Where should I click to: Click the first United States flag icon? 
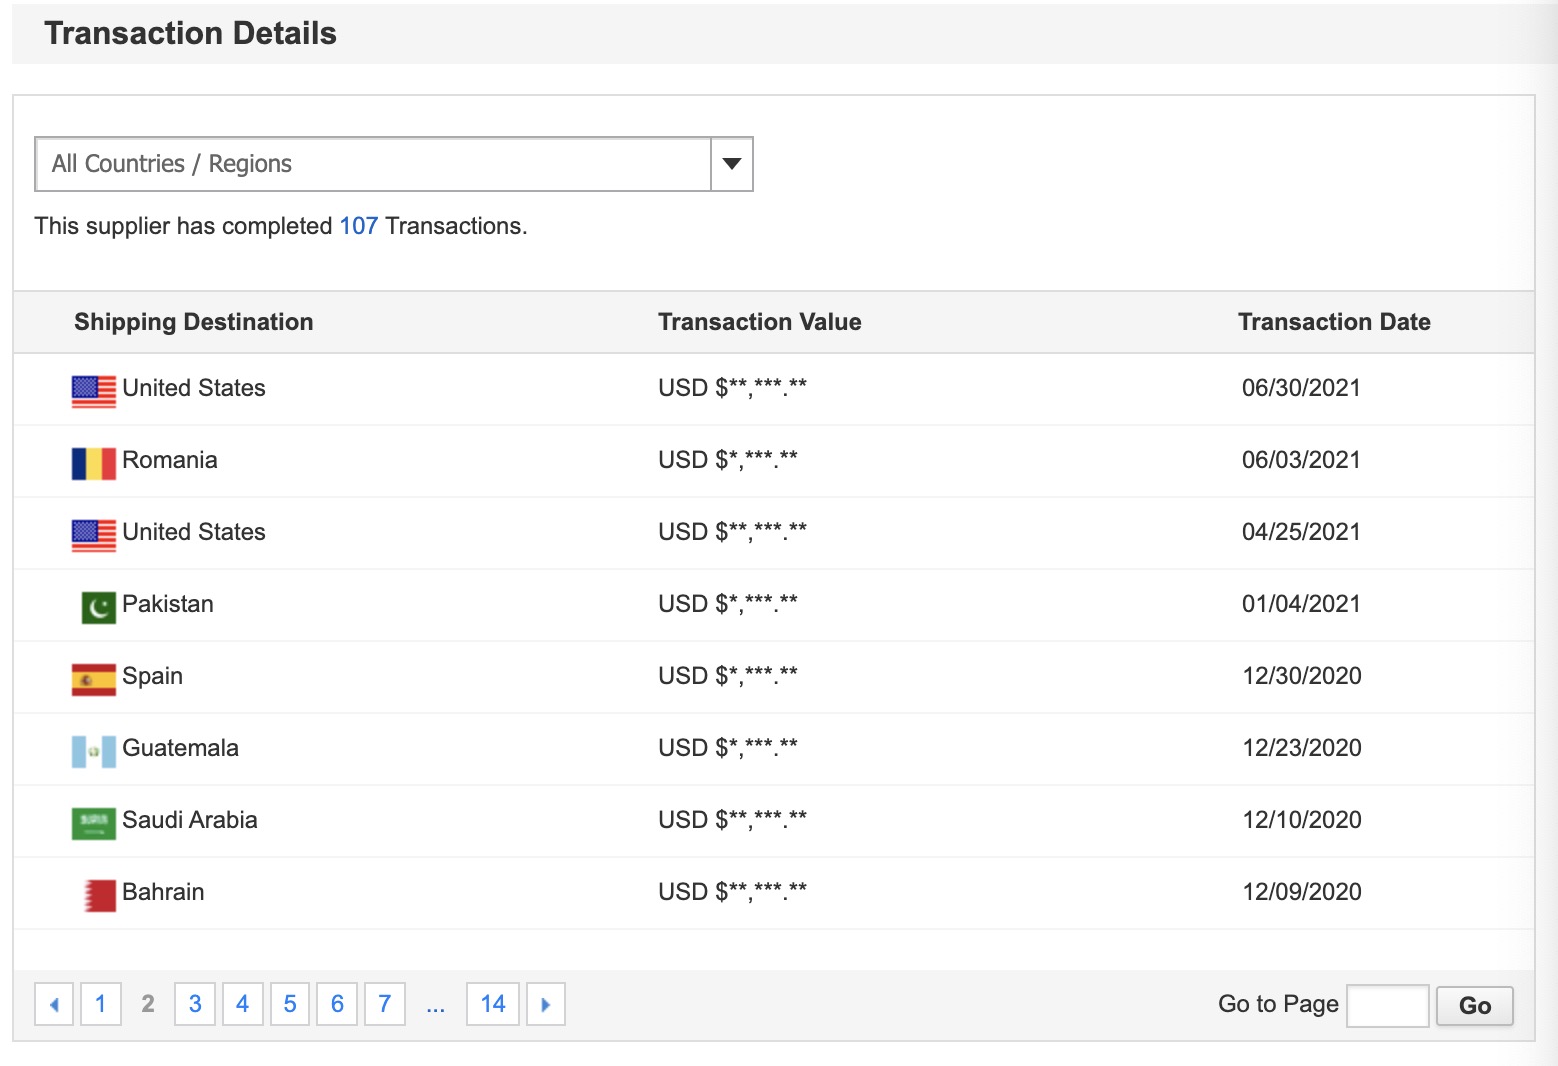tap(93, 391)
